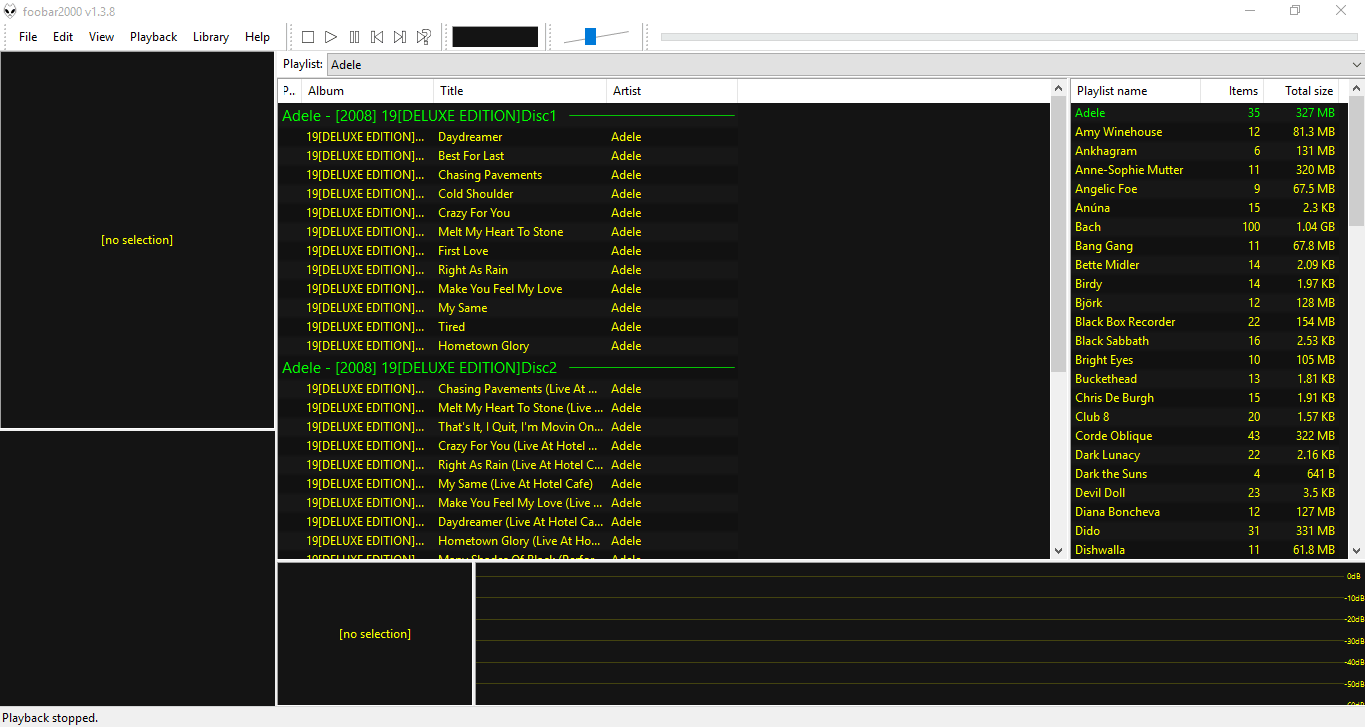Open the File menu
Screen dimensions: 1365x727
pos(28,37)
